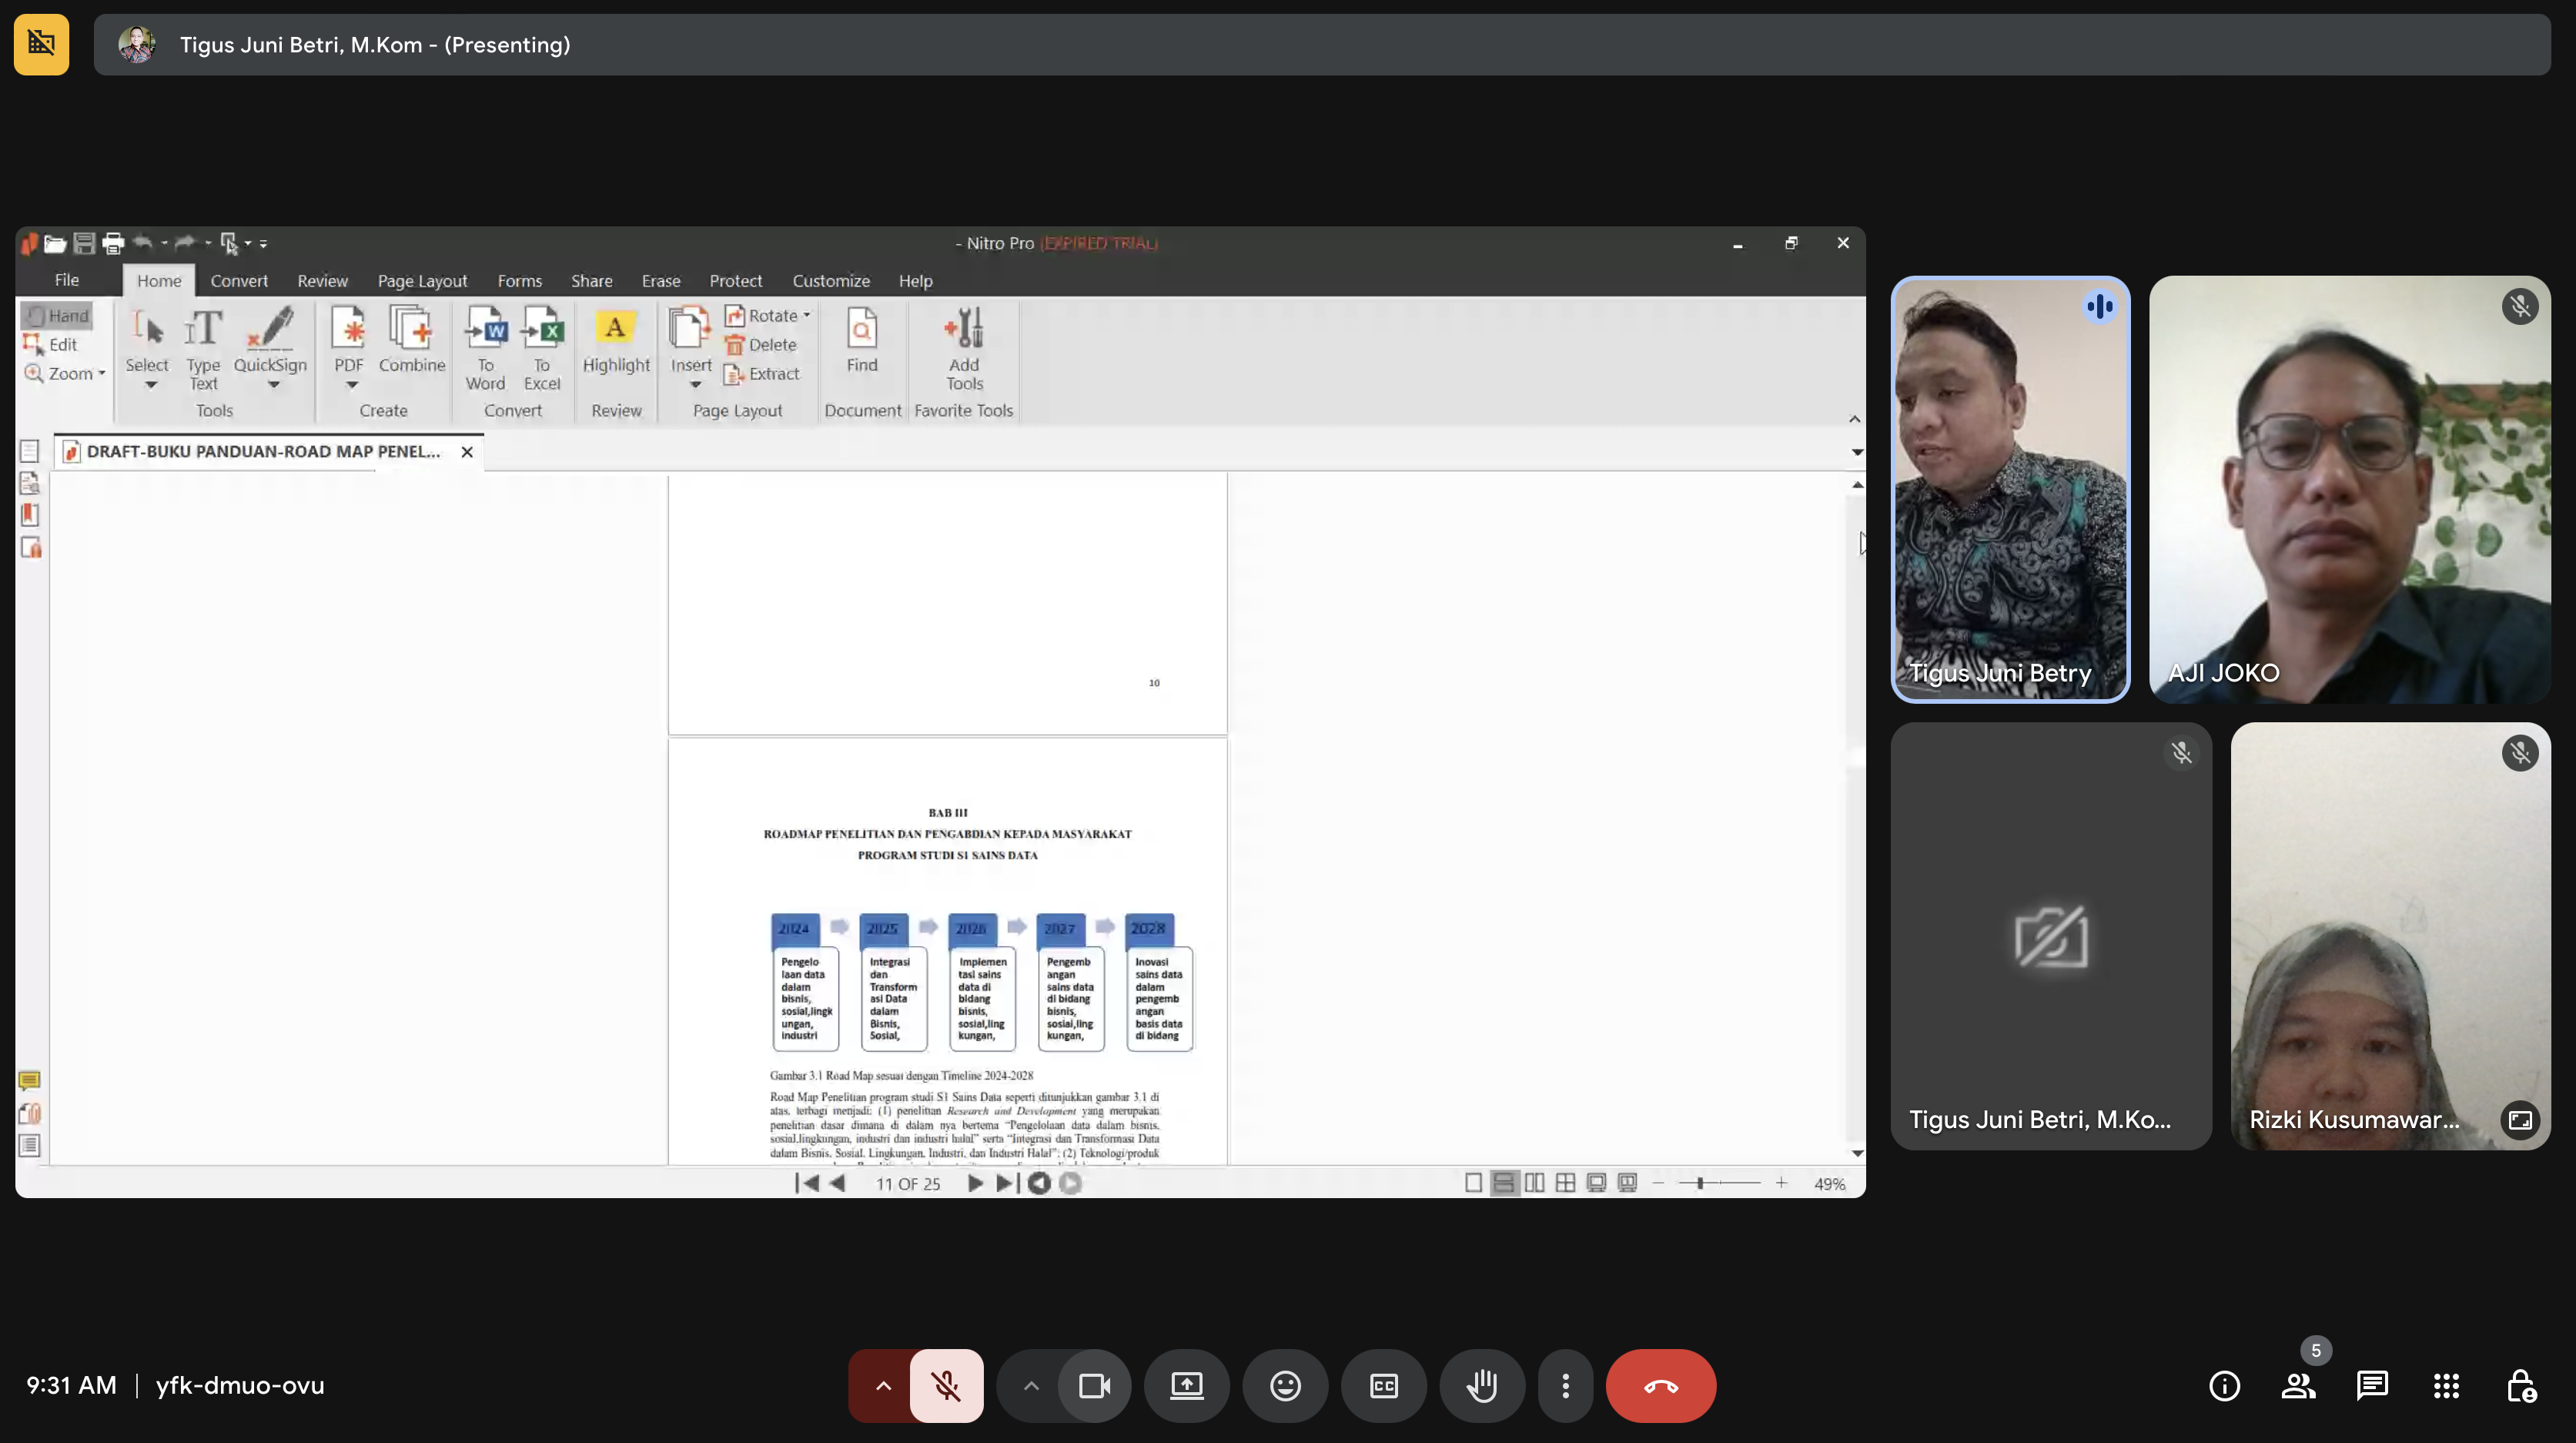Toggle the camera on or off
Image resolution: width=2576 pixels, height=1443 pixels.
click(1094, 1385)
